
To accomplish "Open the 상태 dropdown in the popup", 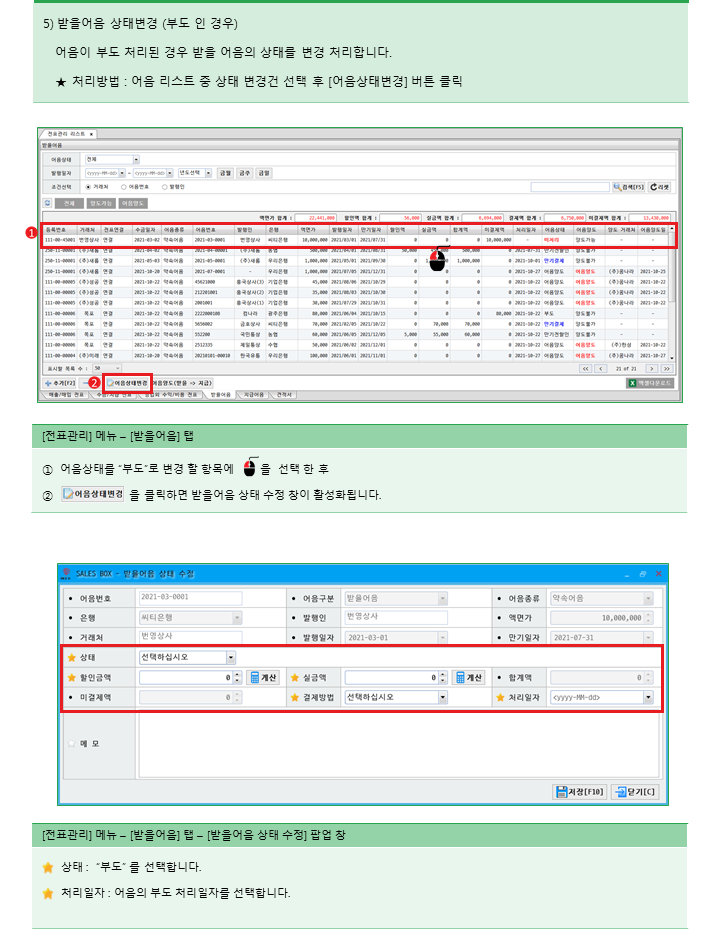I will (231, 657).
